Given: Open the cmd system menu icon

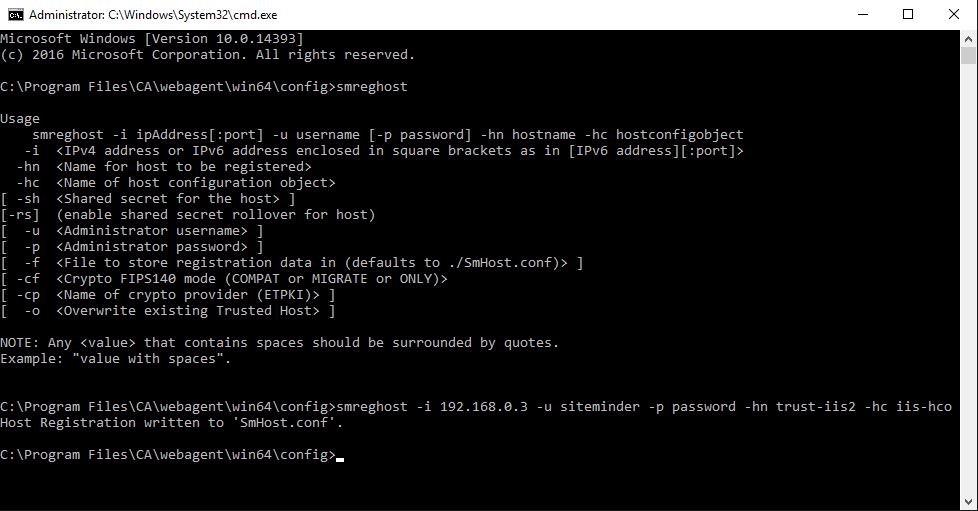Looking at the screenshot, I should 15,15.
